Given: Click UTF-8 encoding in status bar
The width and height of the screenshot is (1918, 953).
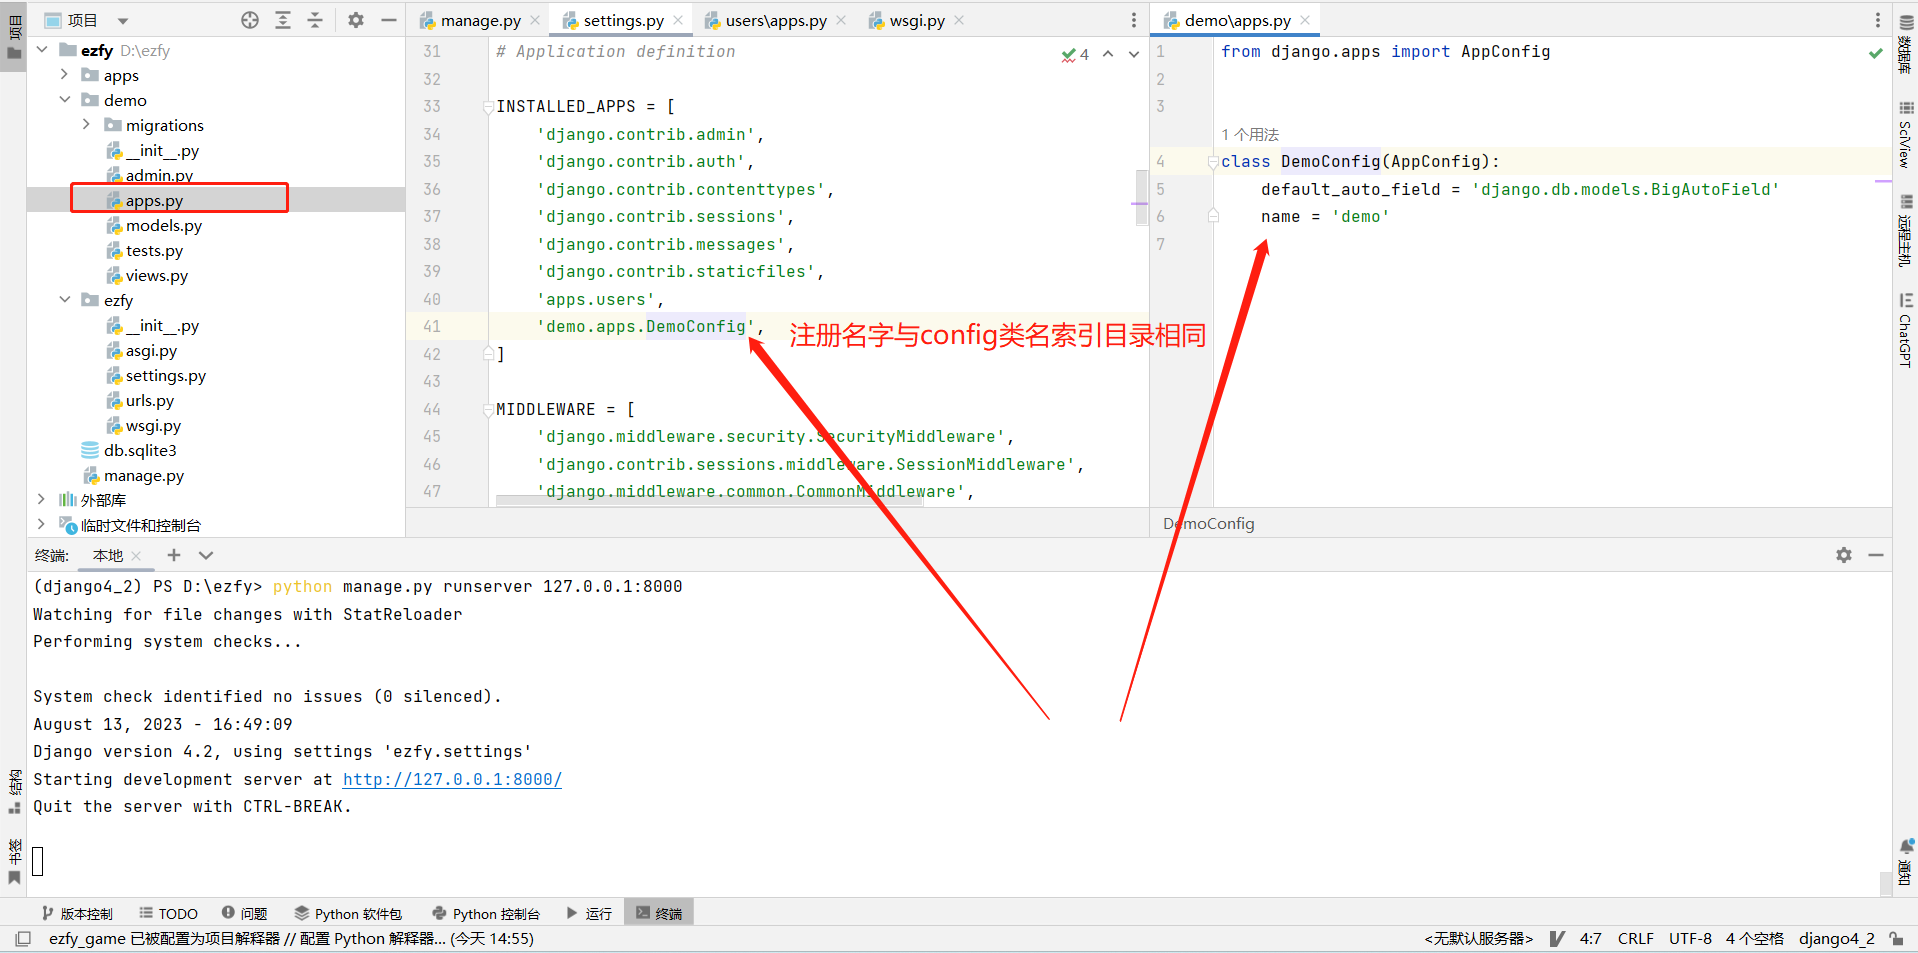Looking at the screenshot, I should coord(1690,938).
